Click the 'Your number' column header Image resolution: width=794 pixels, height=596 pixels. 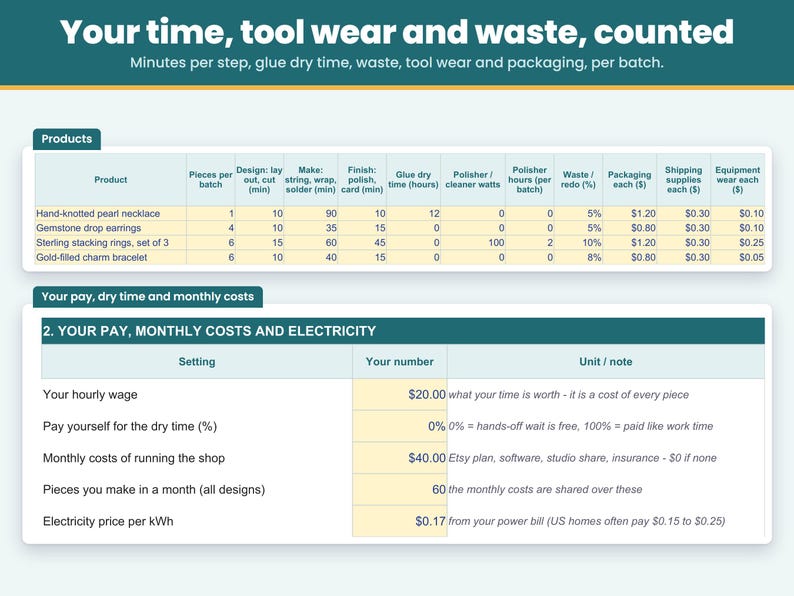point(400,362)
